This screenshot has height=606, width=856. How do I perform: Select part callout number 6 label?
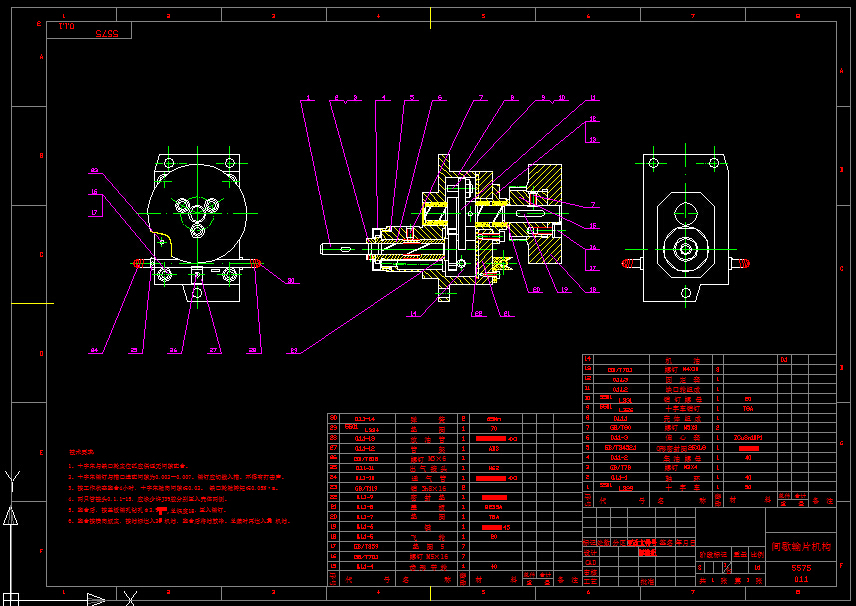point(439,98)
